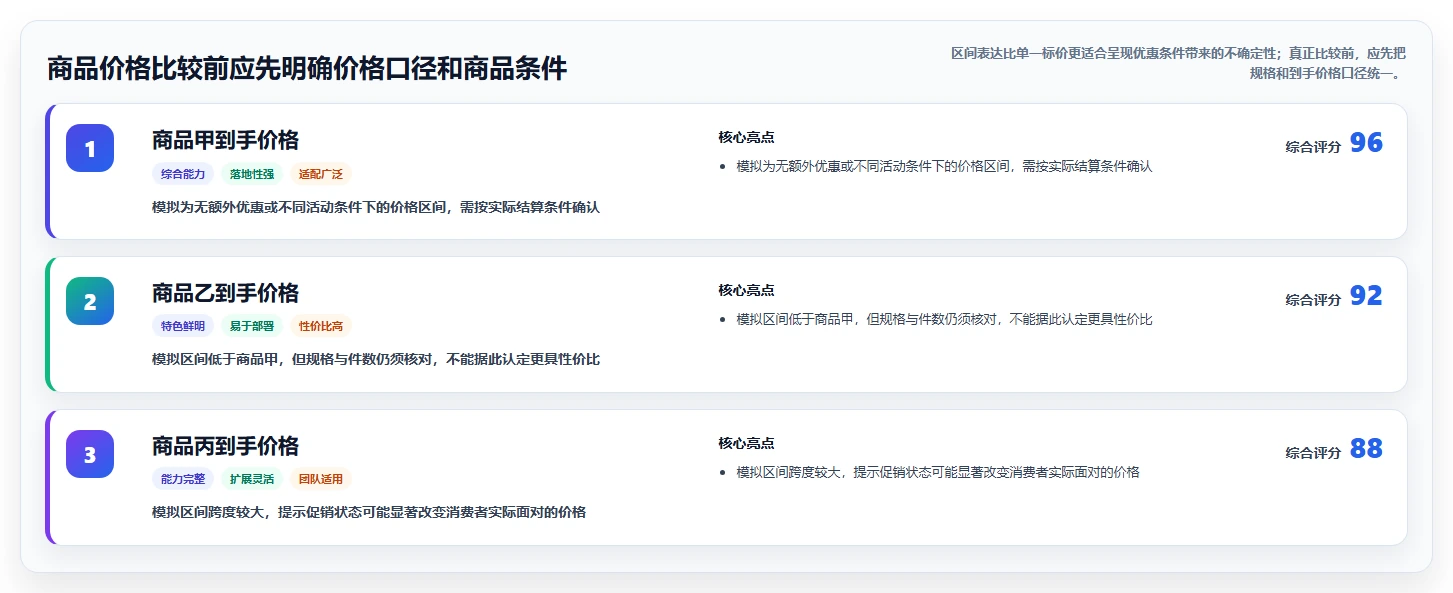The height and width of the screenshot is (593, 1453).
Task: Click the rank 2 number badge
Action: coord(90,301)
